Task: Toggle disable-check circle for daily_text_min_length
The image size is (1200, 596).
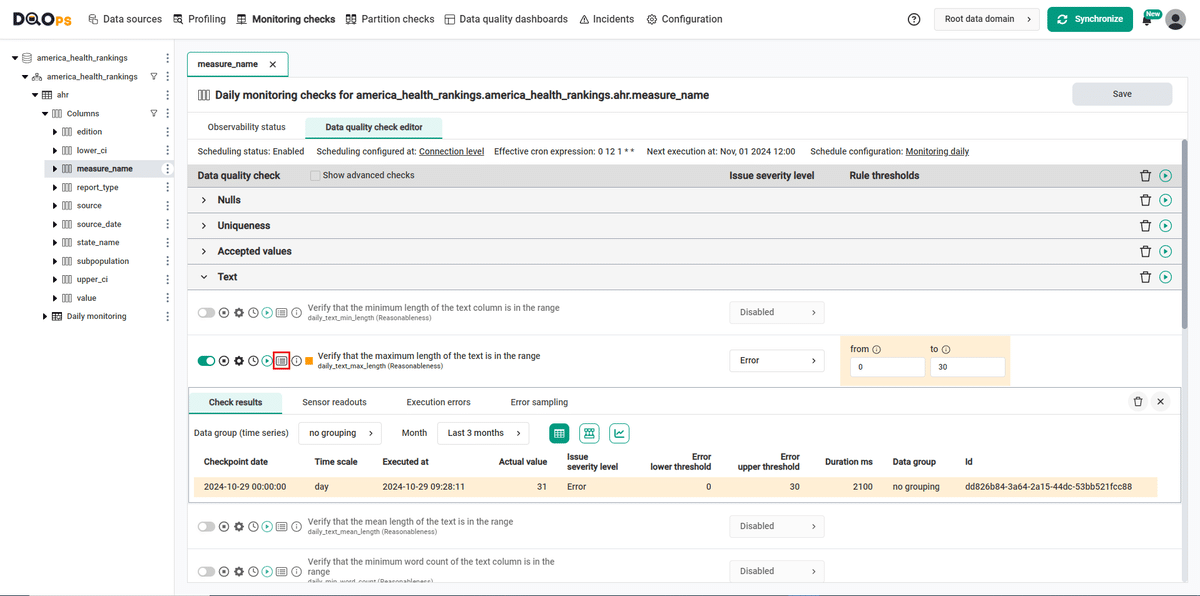Action: click(224, 313)
